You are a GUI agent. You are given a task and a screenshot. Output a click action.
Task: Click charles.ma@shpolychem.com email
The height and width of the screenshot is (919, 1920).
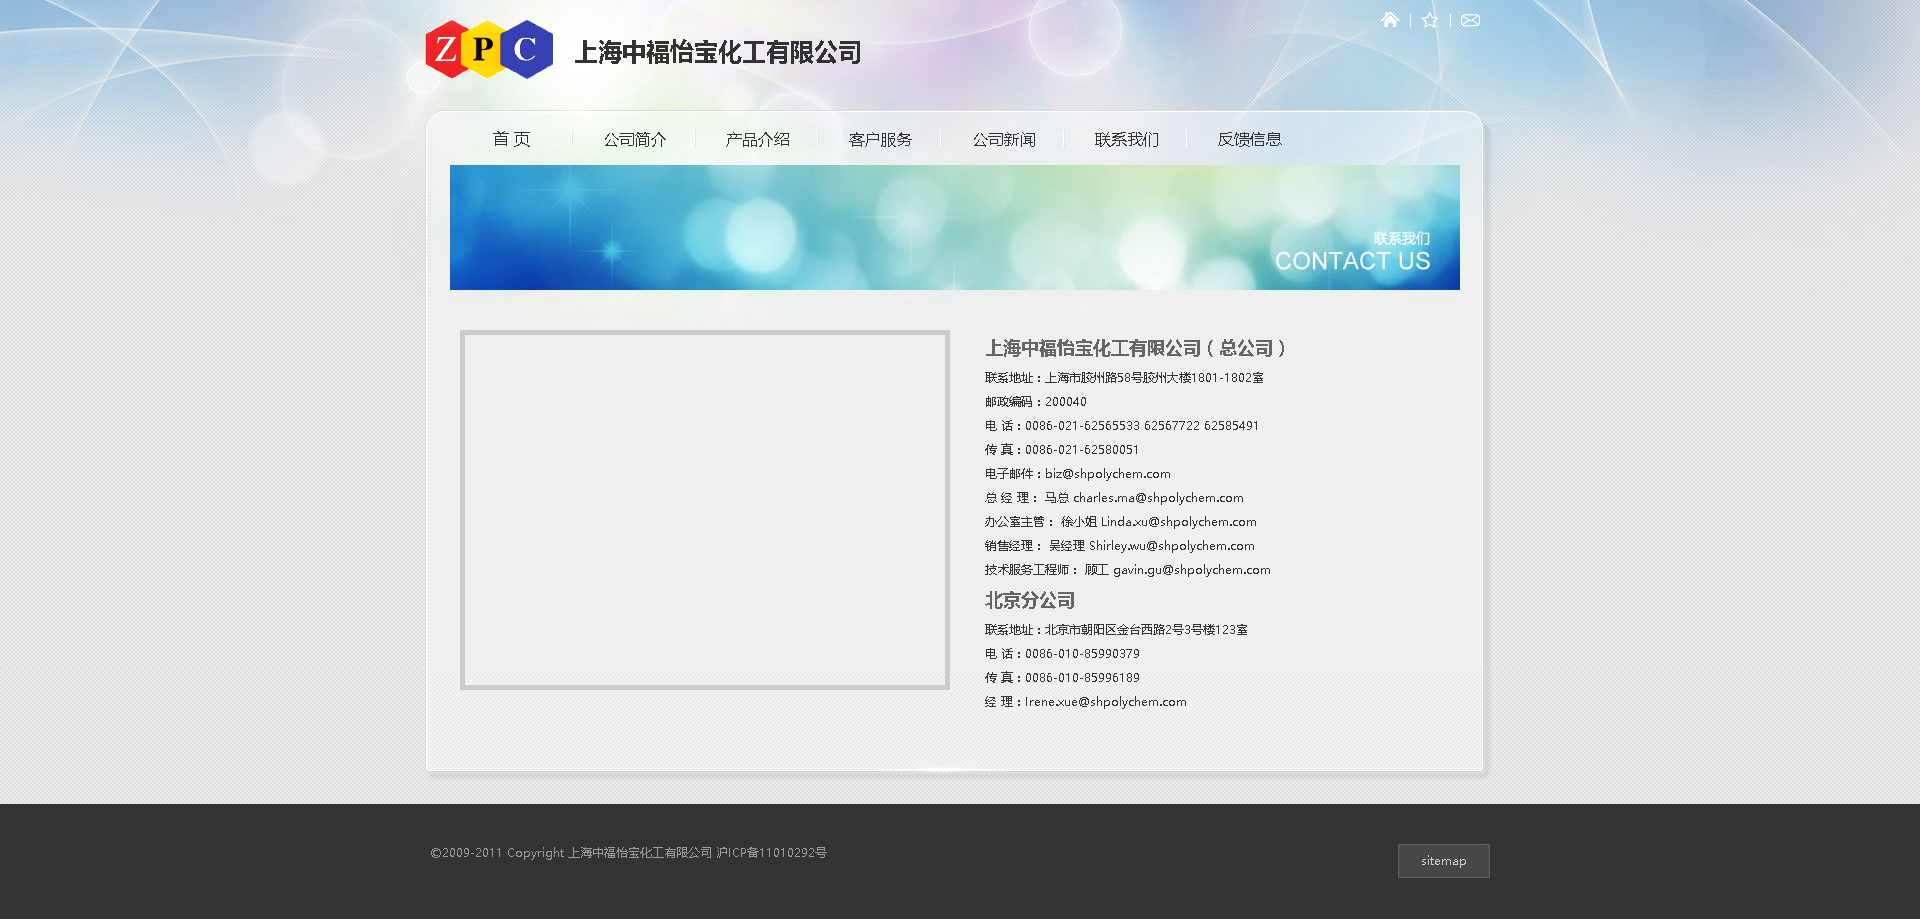[1158, 498]
